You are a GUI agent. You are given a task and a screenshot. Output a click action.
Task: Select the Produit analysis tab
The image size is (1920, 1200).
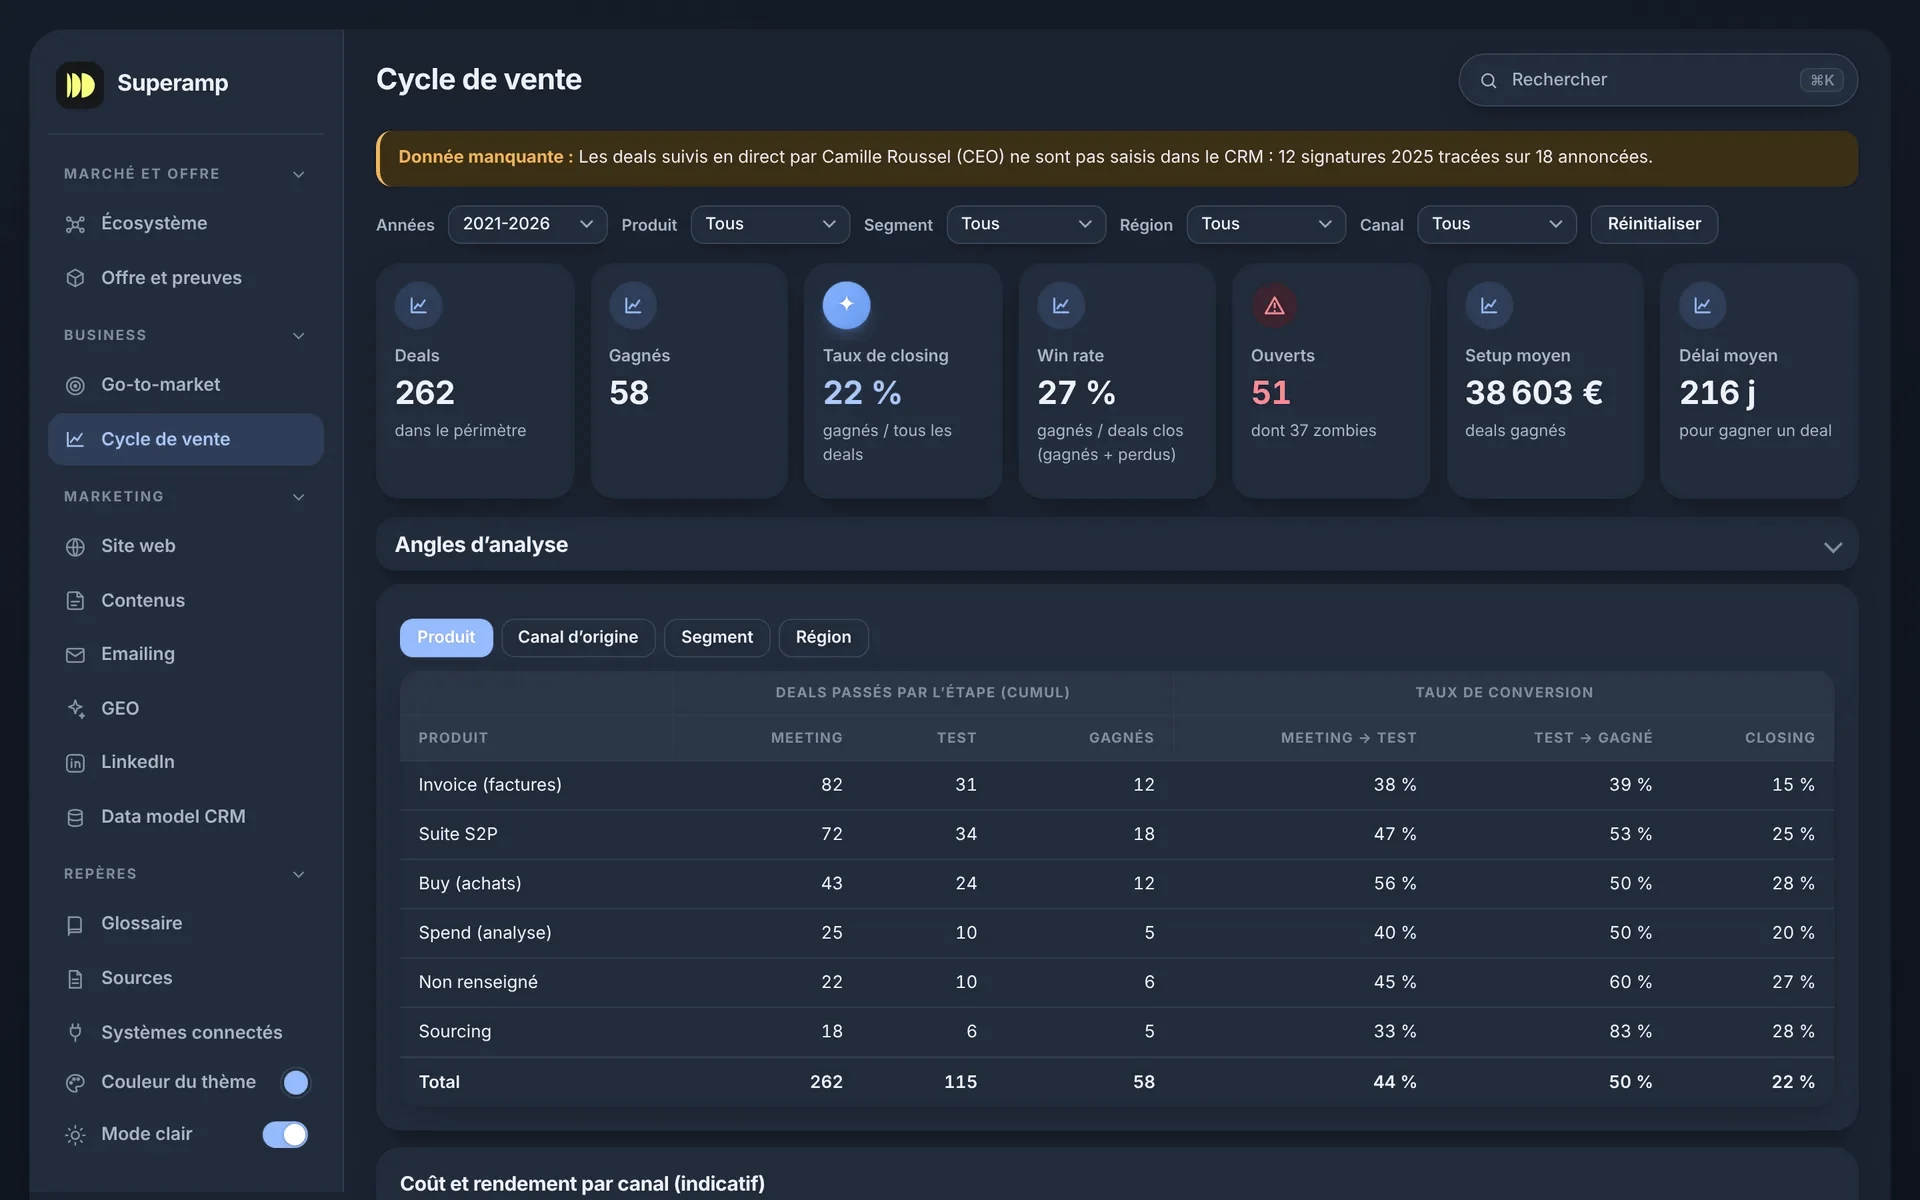point(446,637)
